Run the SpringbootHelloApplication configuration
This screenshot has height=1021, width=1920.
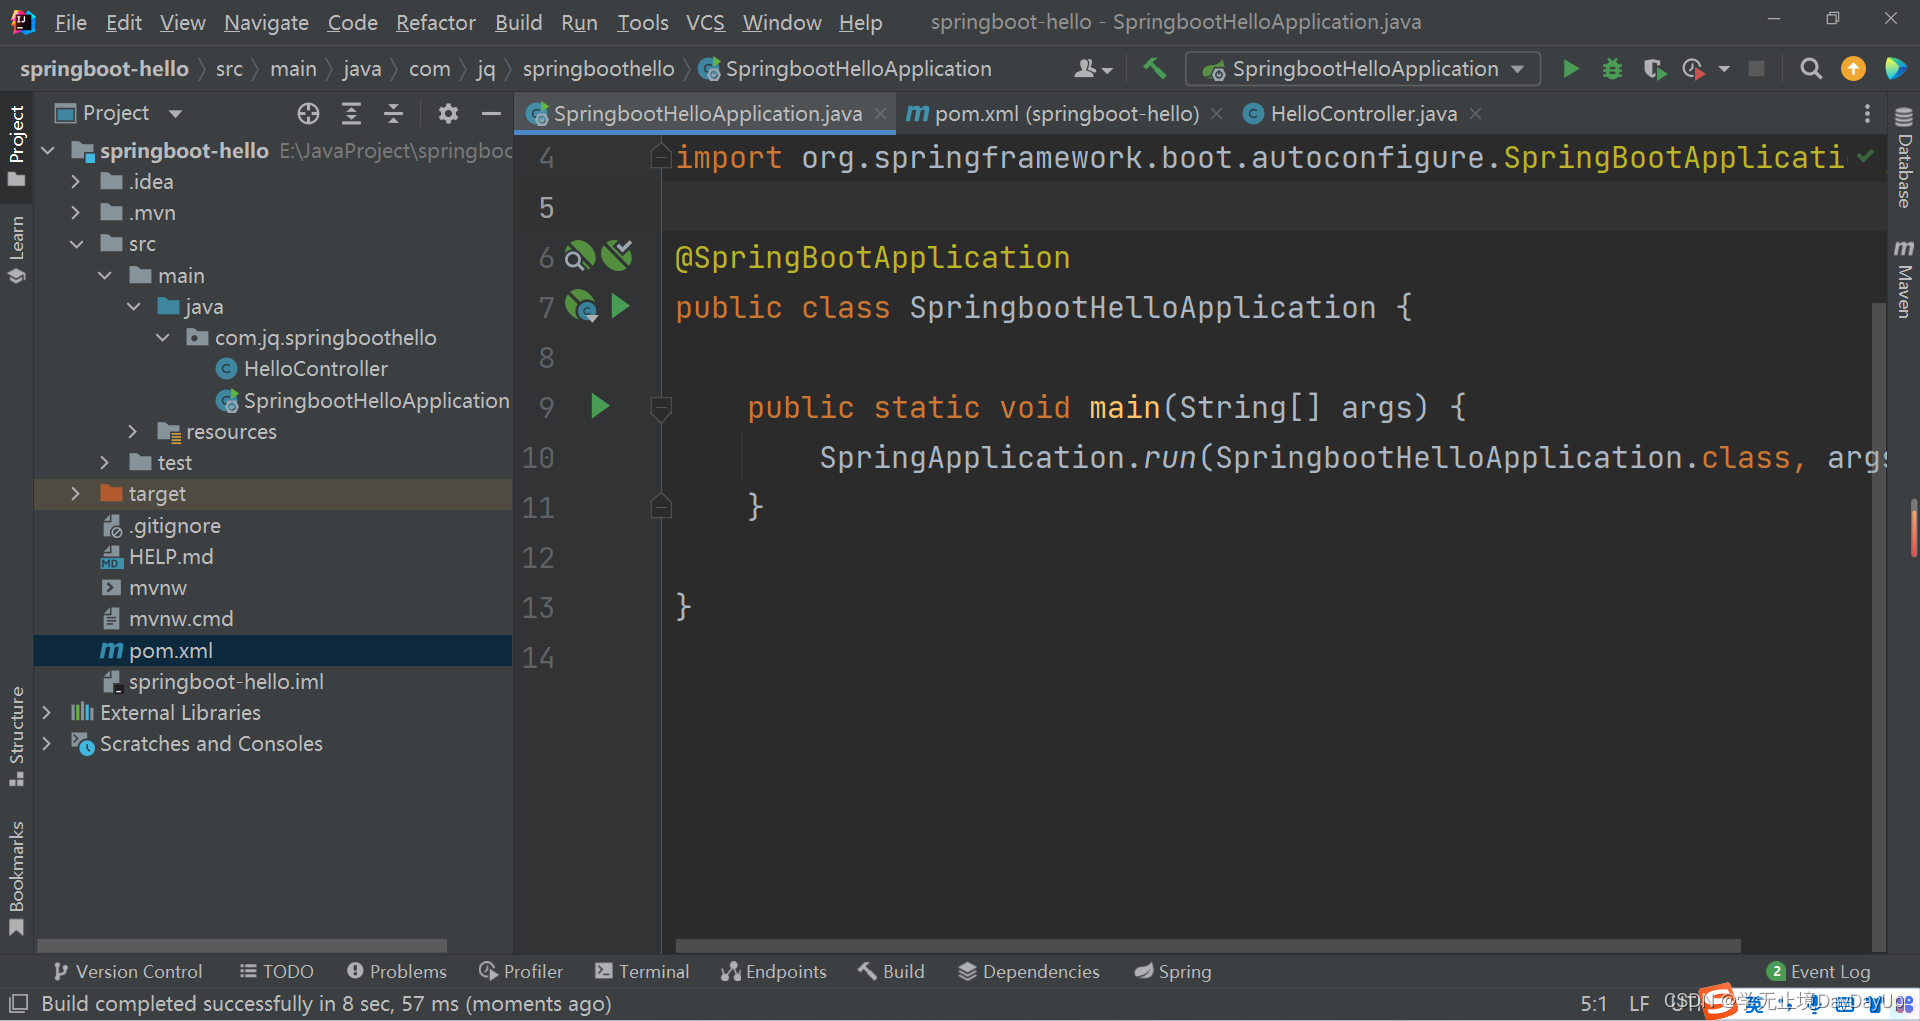pos(1571,69)
